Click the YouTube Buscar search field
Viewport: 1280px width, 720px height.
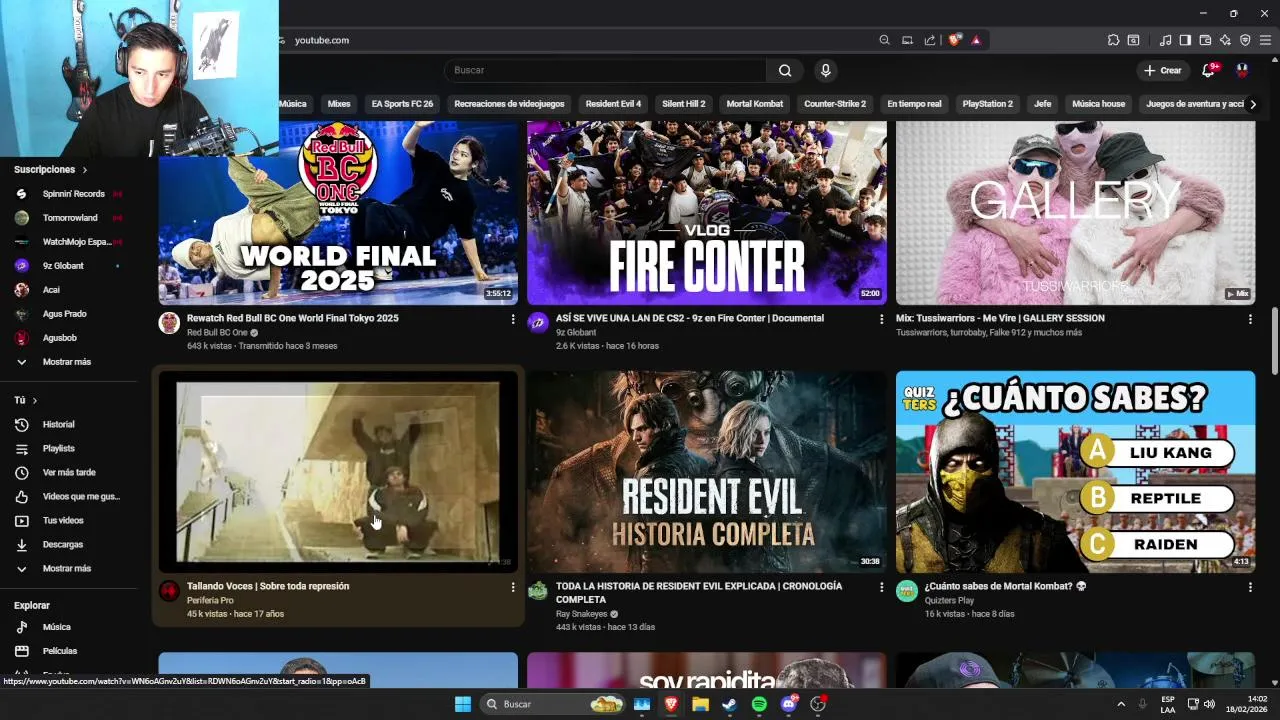[x=605, y=70]
